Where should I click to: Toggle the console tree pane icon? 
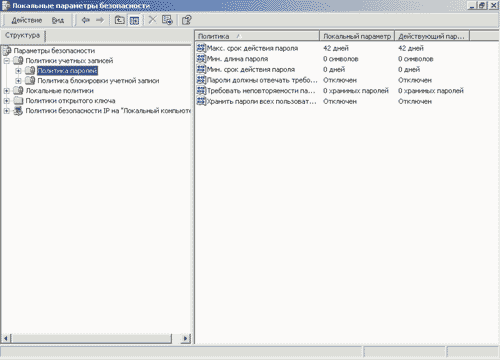[x=134, y=20]
